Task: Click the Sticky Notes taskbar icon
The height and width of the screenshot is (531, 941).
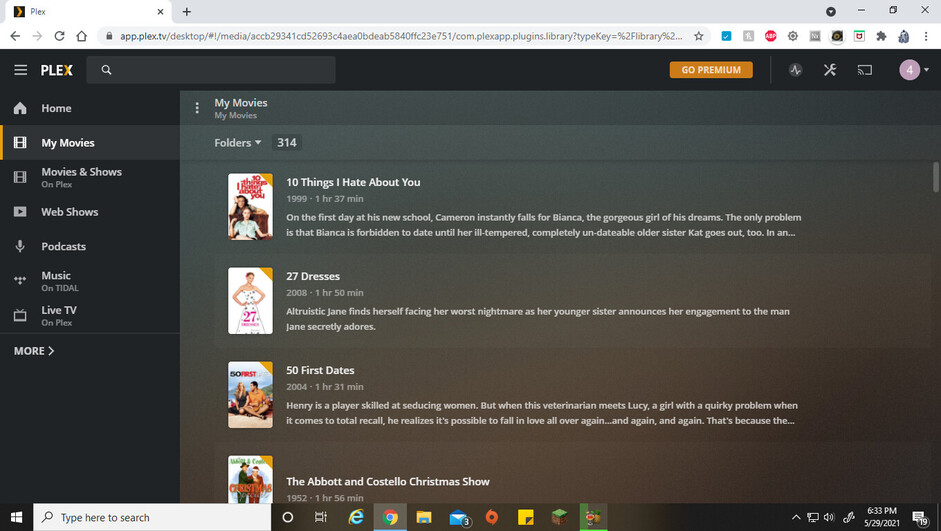Action: point(525,517)
